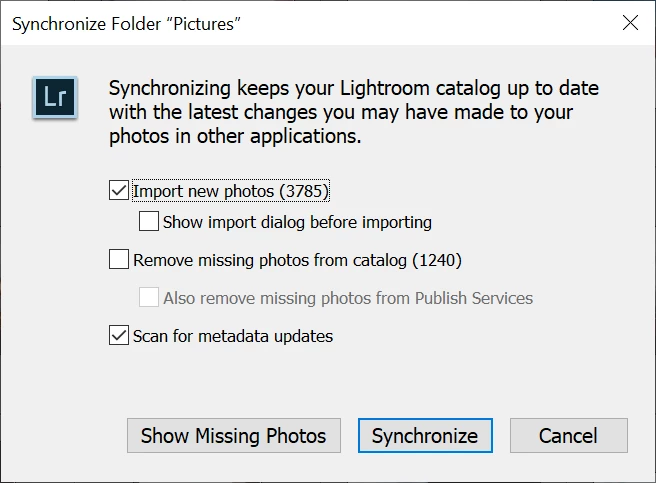Enable Show import dialog before importing checkbox
Screen dimensions: 656x483
coord(149,221)
